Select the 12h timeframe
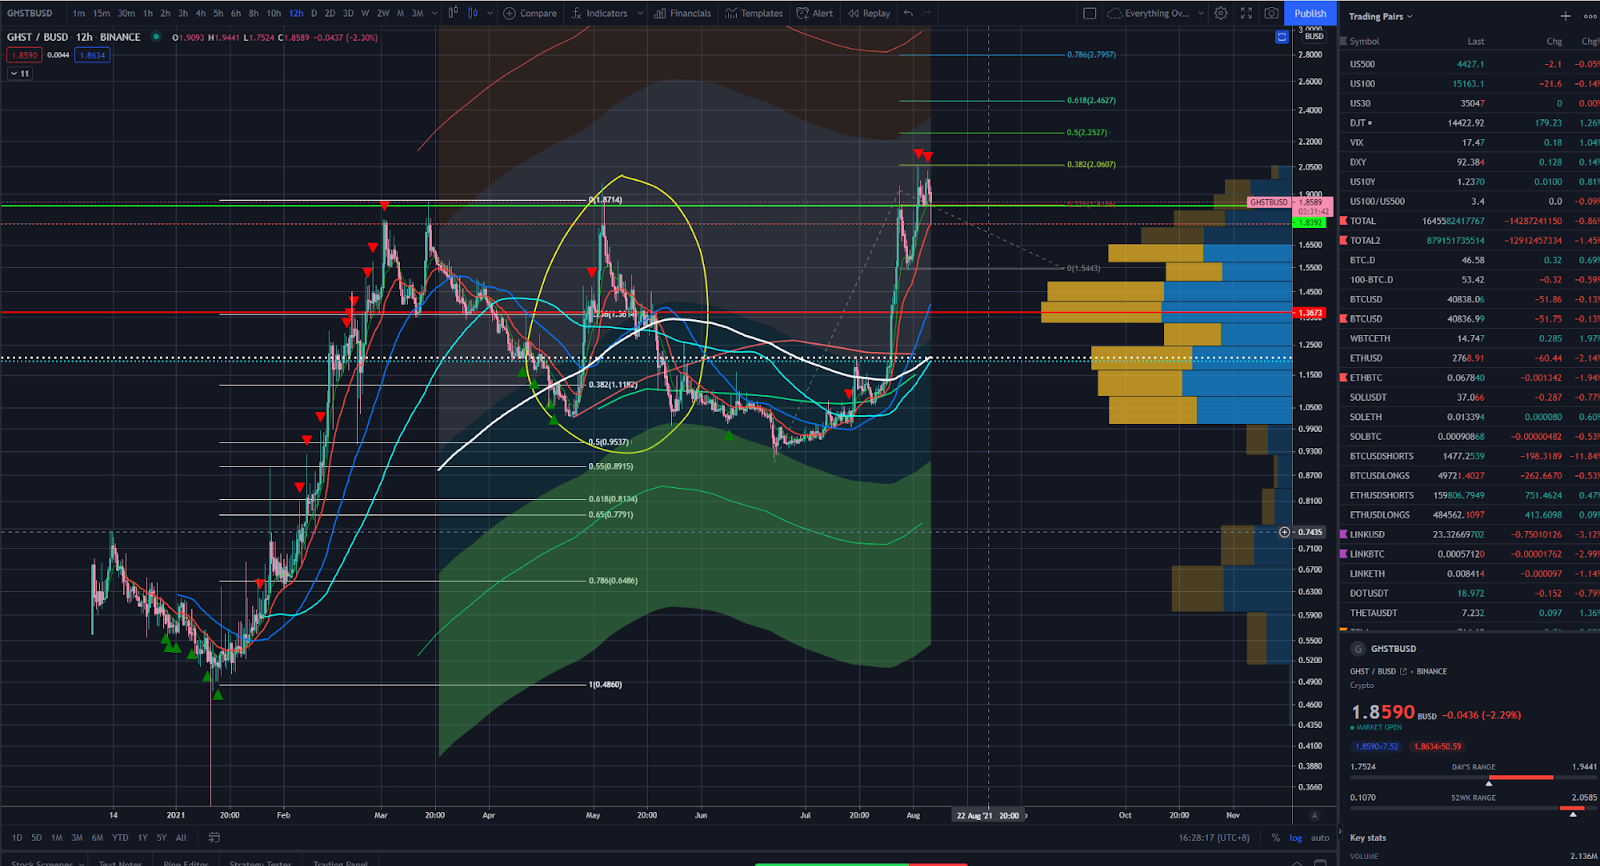1600x866 pixels. [296, 13]
